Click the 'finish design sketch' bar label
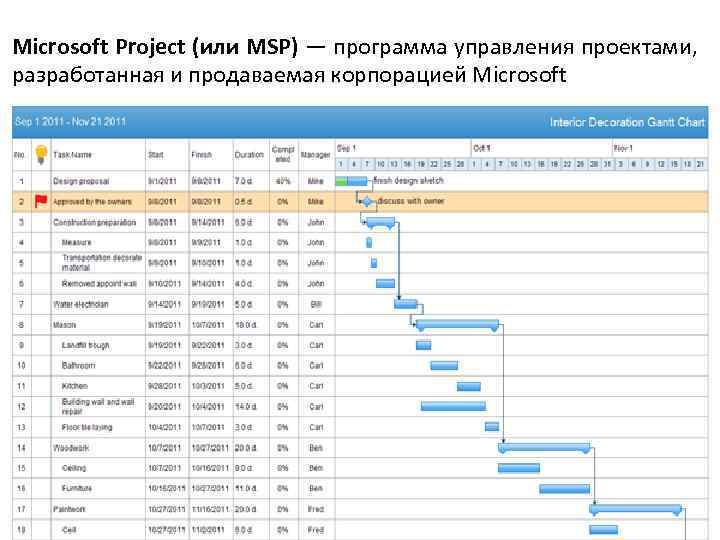Image resolution: width=720 pixels, height=540 pixels. 409,180
